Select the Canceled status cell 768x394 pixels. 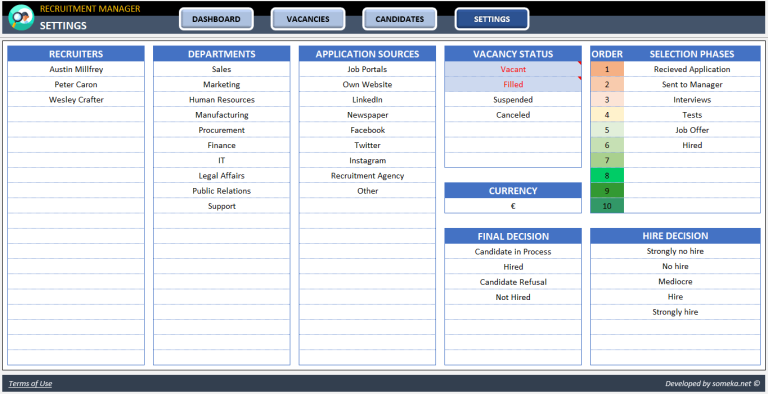point(513,115)
